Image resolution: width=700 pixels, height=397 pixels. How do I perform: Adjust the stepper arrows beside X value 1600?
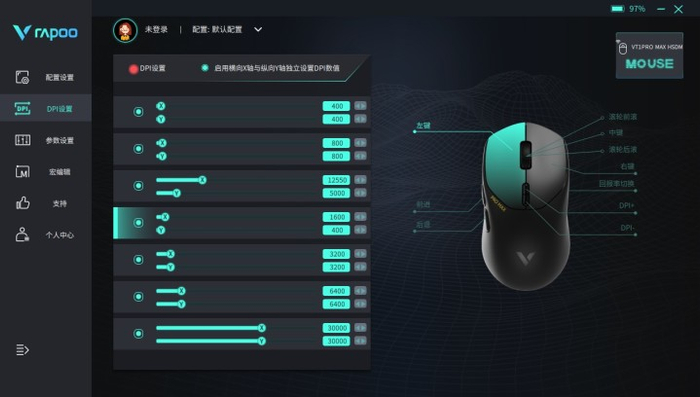pyautogui.click(x=360, y=217)
